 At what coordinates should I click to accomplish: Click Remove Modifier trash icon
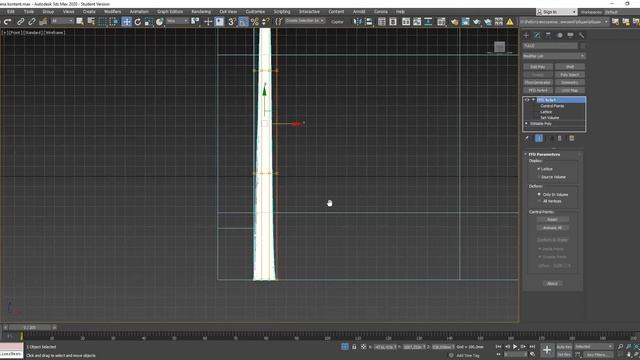(560, 138)
